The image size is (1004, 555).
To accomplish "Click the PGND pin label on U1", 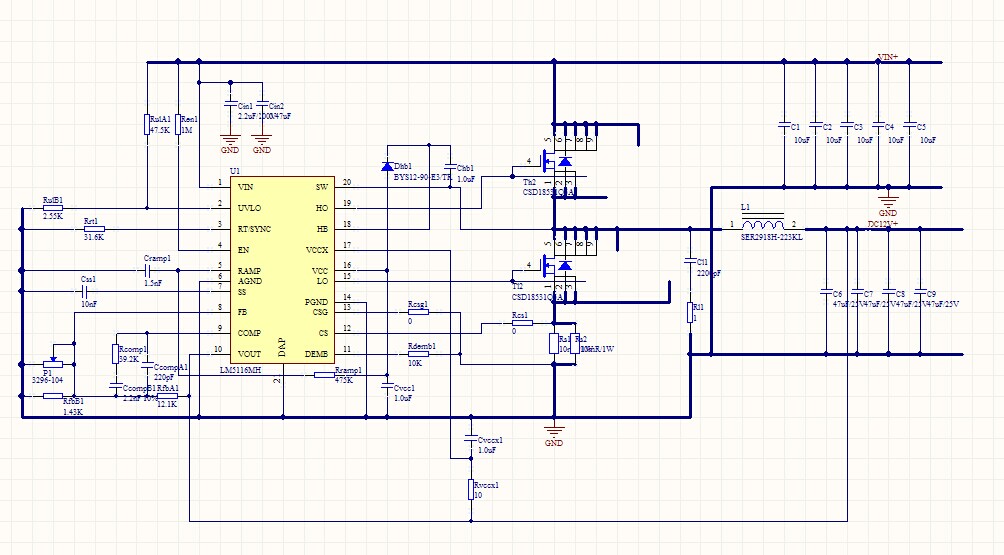I will 316,302.
